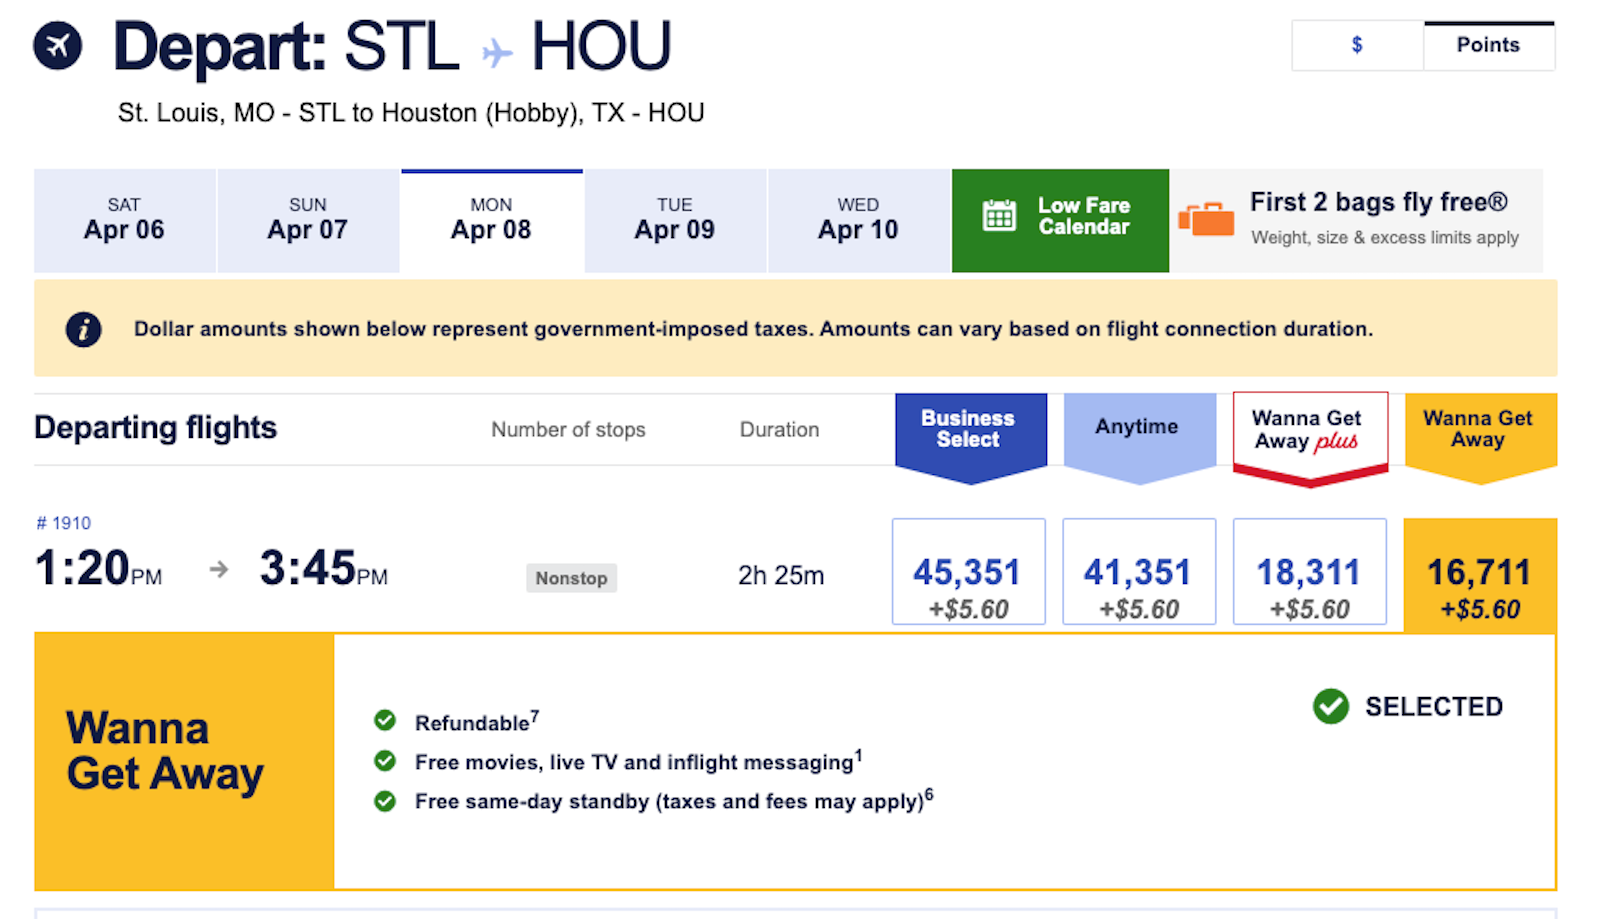
Task: Expand the Wanna Get Away Plus header
Action: click(x=1309, y=431)
